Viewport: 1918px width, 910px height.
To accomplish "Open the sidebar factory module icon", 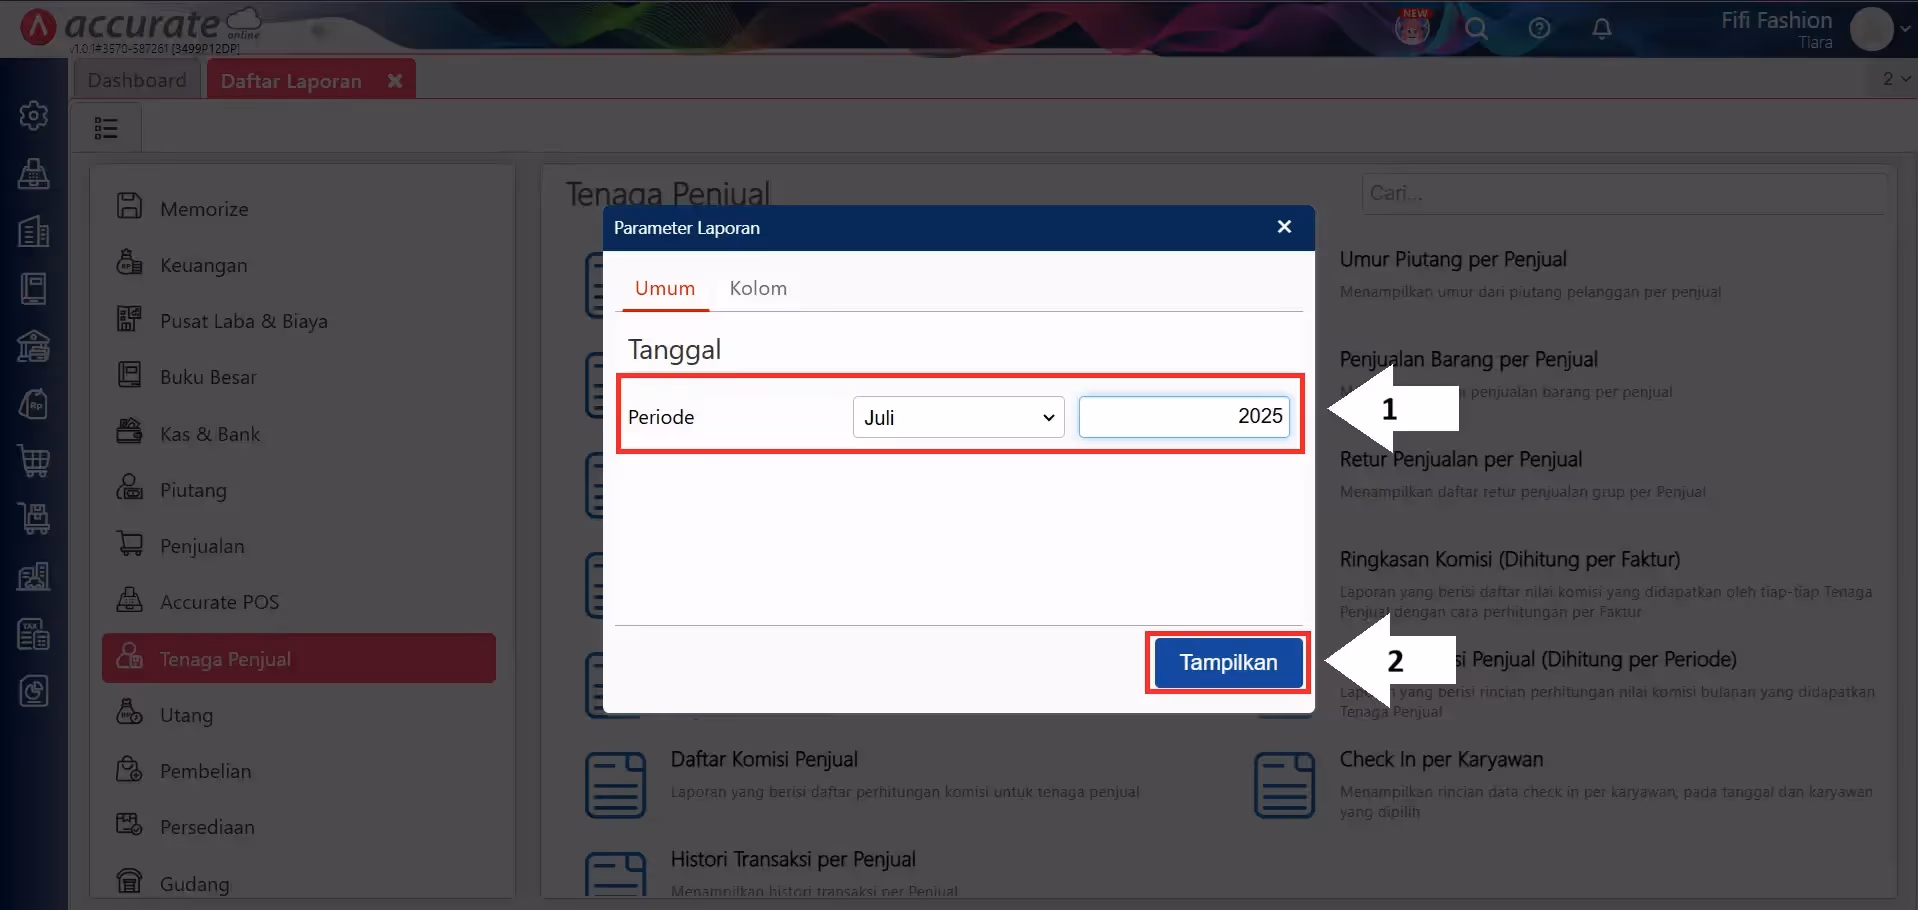I will click(34, 576).
